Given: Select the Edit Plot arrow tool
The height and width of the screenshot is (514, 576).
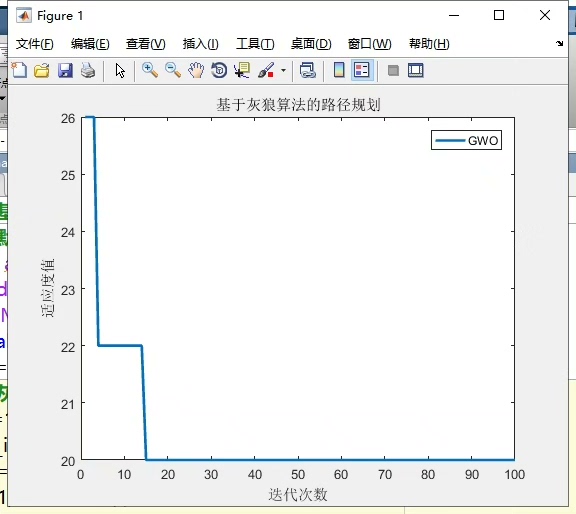Looking at the screenshot, I should coord(120,70).
